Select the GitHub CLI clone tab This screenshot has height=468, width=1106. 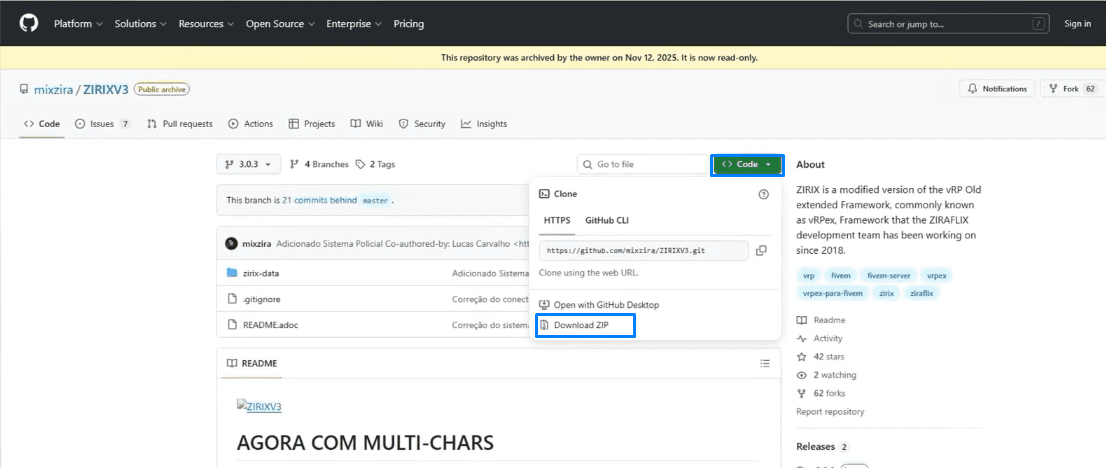607,220
